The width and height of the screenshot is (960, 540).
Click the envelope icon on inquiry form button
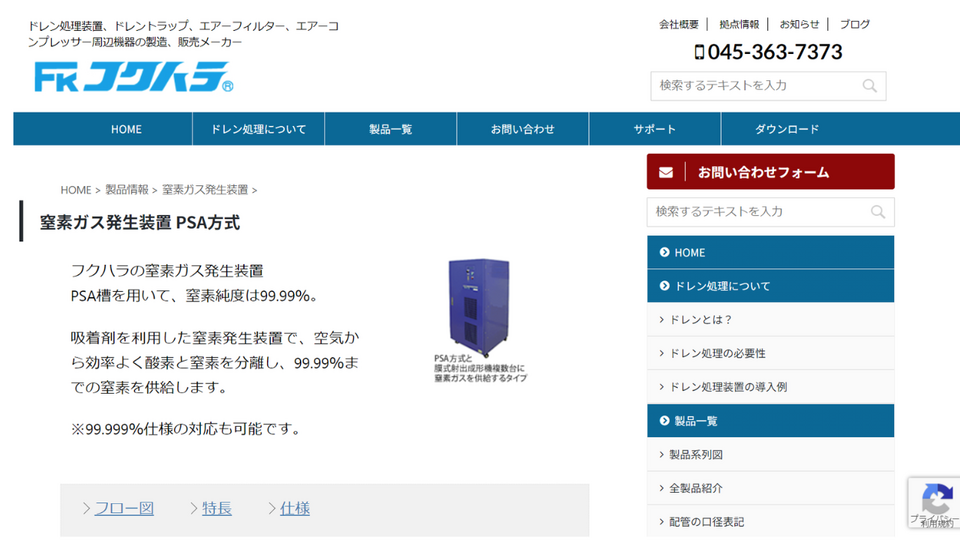click(x=666, y=172)
